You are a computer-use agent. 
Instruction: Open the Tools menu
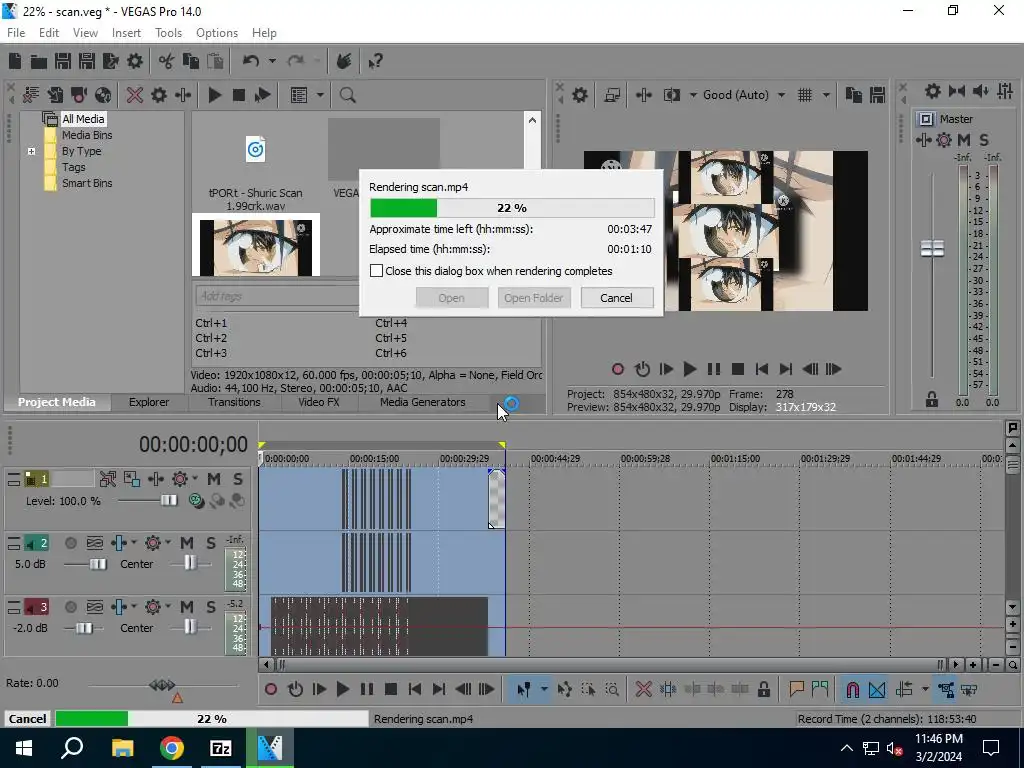pos(168,33)
